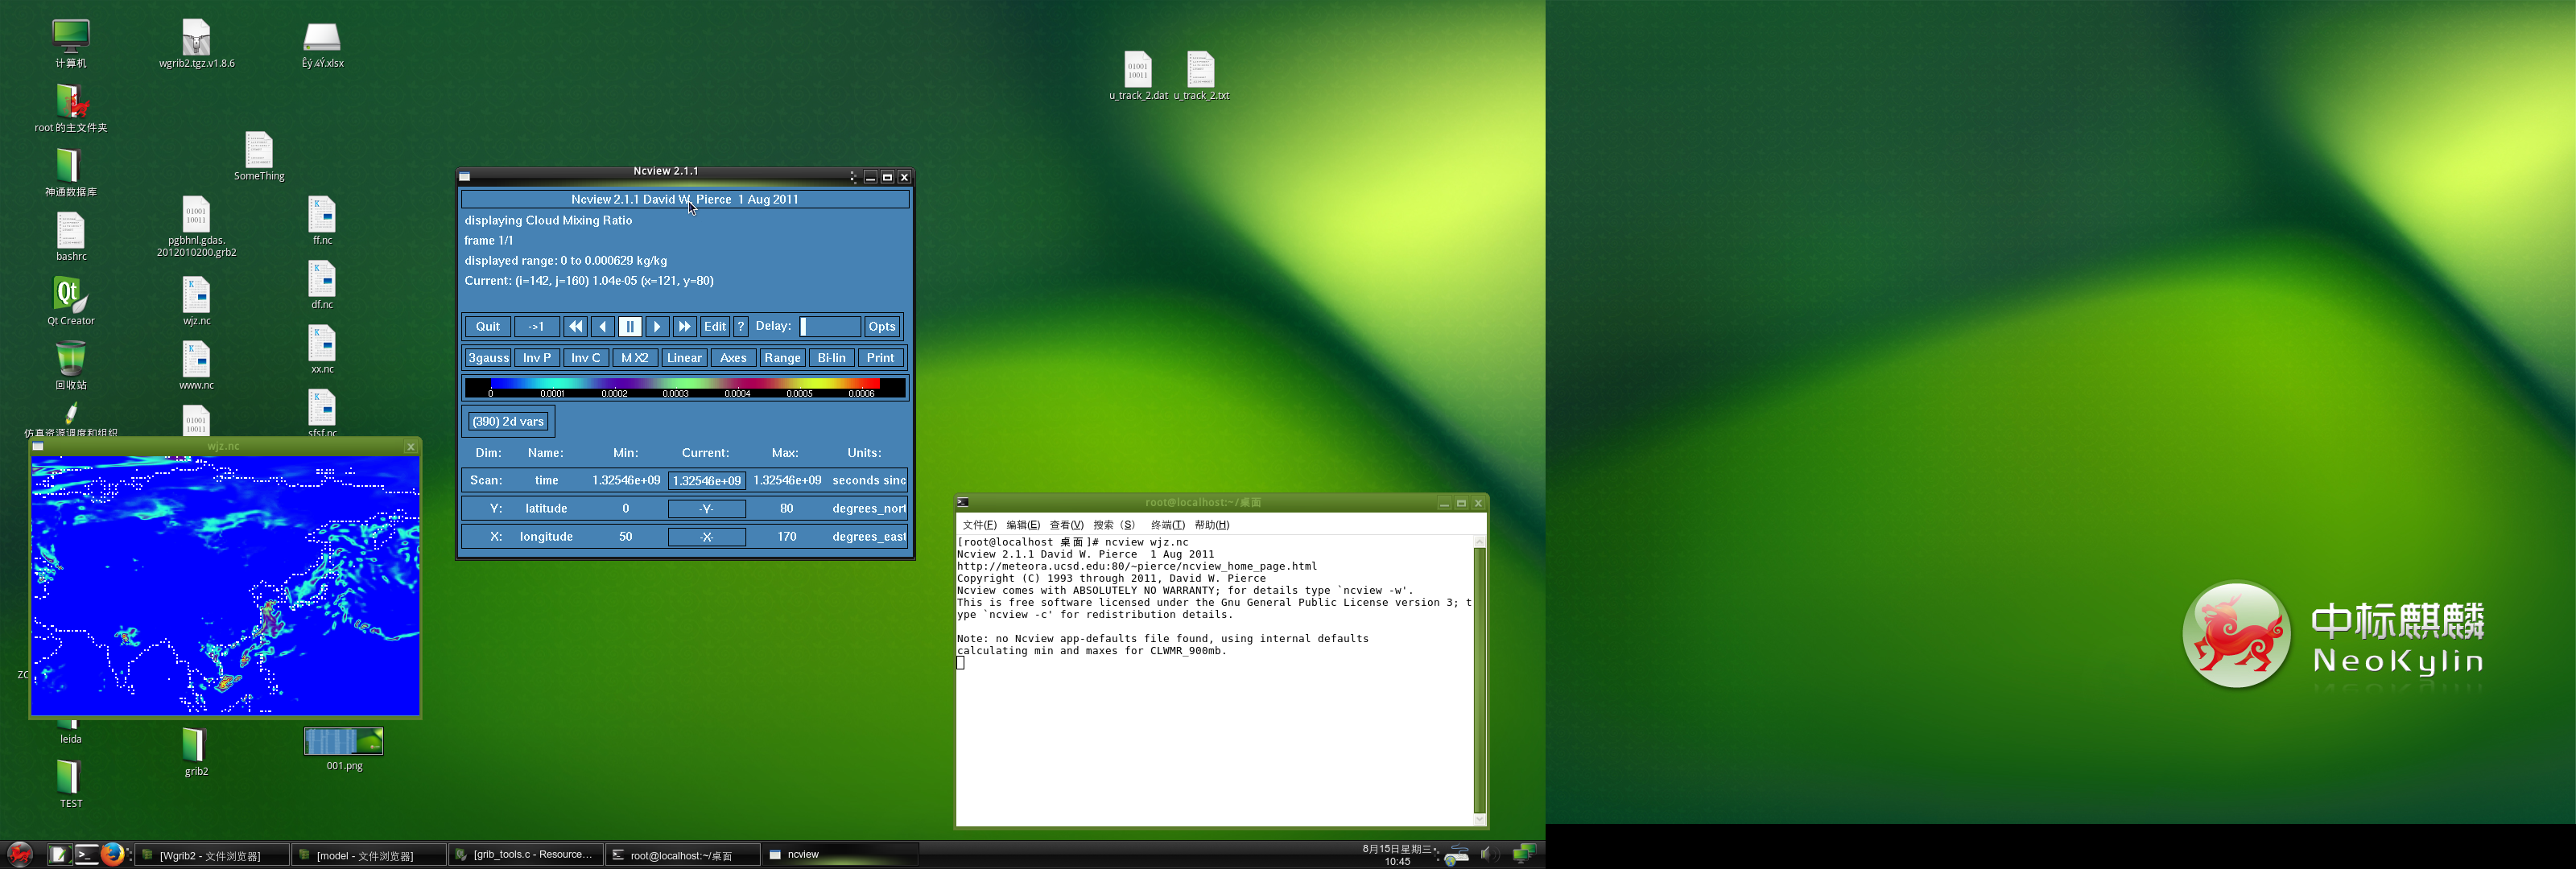Select the 回收站 trash icon
Screen dimensions: 2576x869
(x=71, y=366)
